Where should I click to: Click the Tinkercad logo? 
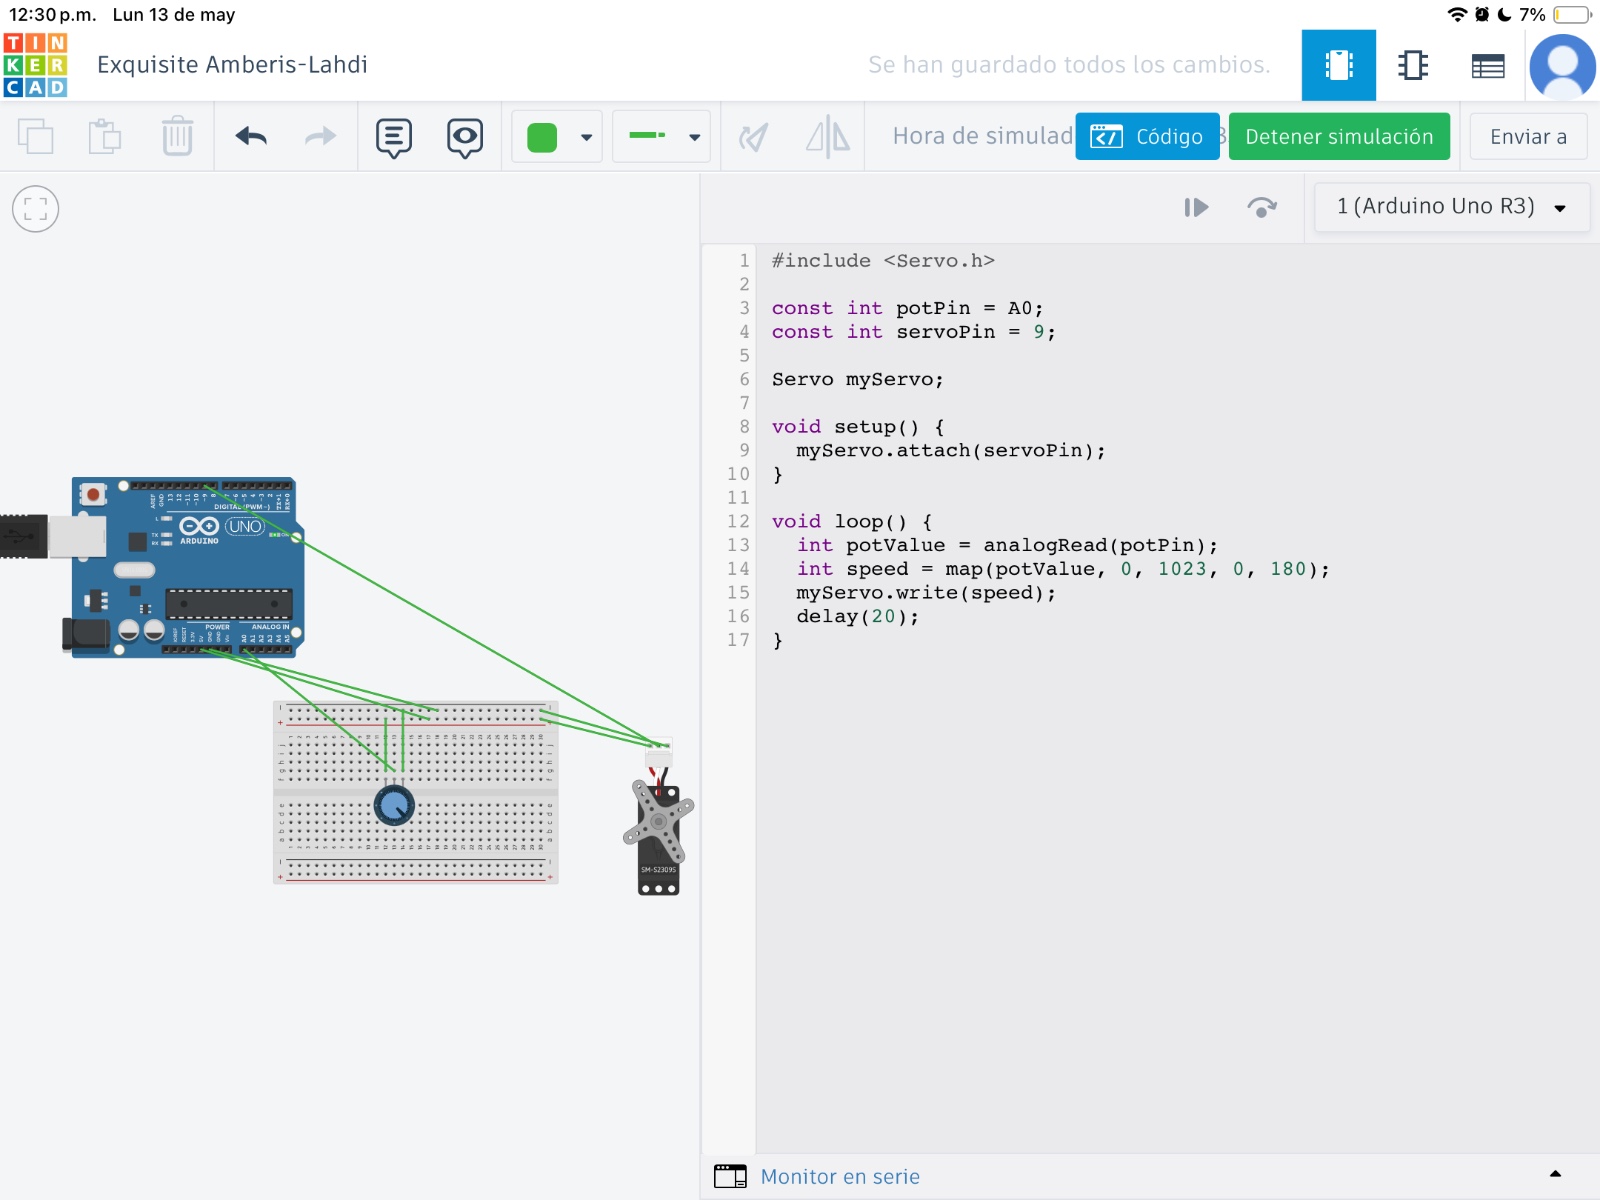(36, 65)
